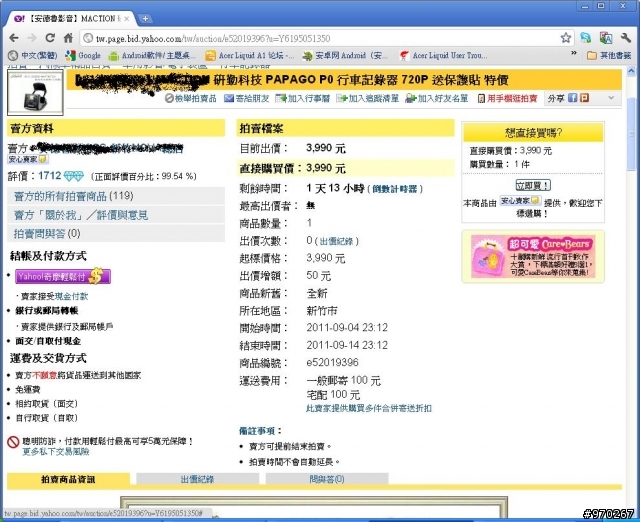Go back with the browser back arrow
The height and width of the screenshot is (522, 640).
coord(13,38)
